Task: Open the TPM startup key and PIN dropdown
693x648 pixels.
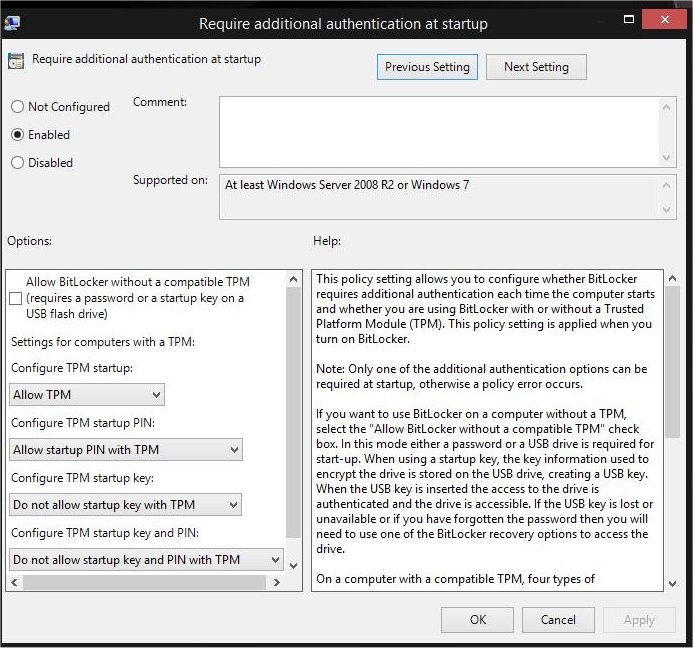Action: click(146, 560)
